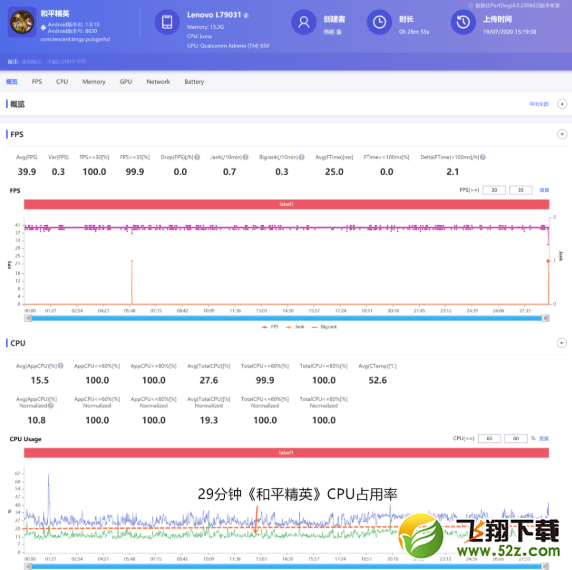
Task: Click FPS(>=) second threshold field 35
Action: [x=521, y=190]
